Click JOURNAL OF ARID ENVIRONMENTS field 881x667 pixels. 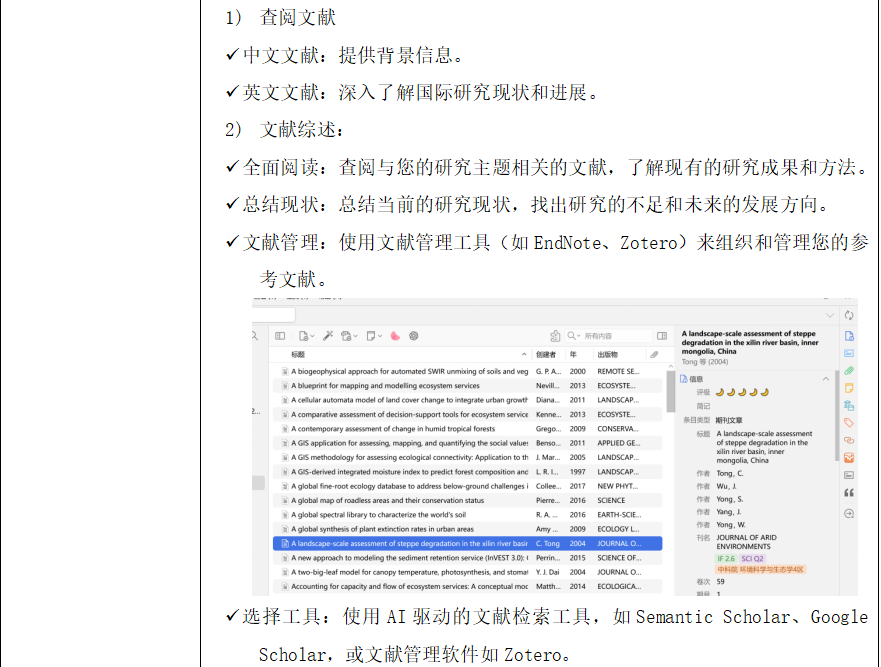click(x=747, y=542)
